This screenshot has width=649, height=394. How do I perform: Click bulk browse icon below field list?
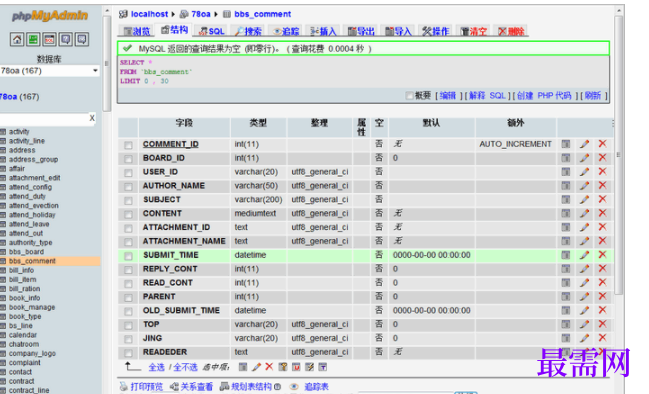243,367
